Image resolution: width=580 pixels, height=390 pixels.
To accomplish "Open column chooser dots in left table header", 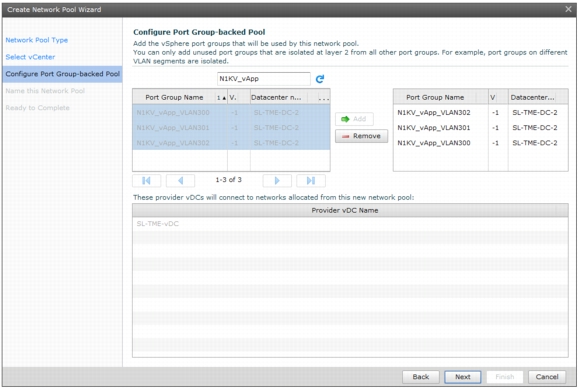I will pos(324,98).
